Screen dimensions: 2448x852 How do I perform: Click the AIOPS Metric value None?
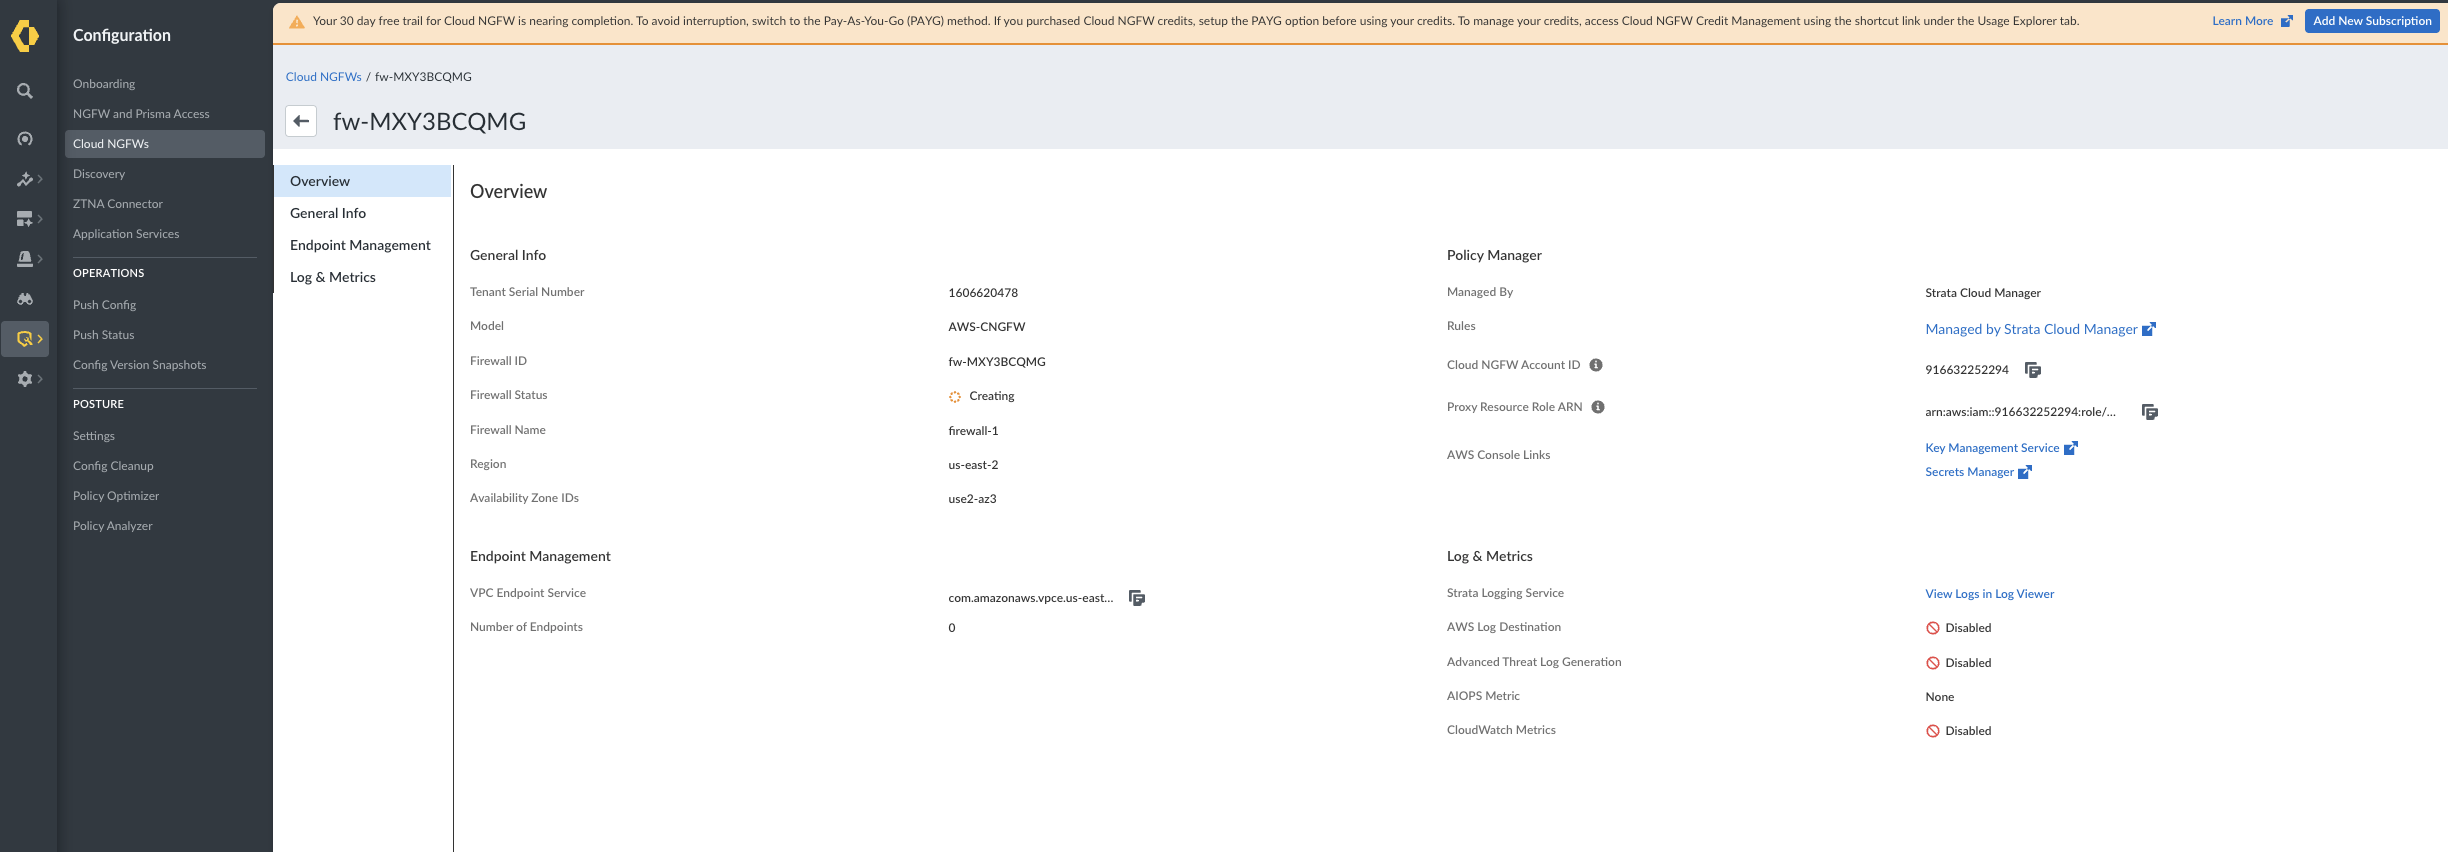1940,697
